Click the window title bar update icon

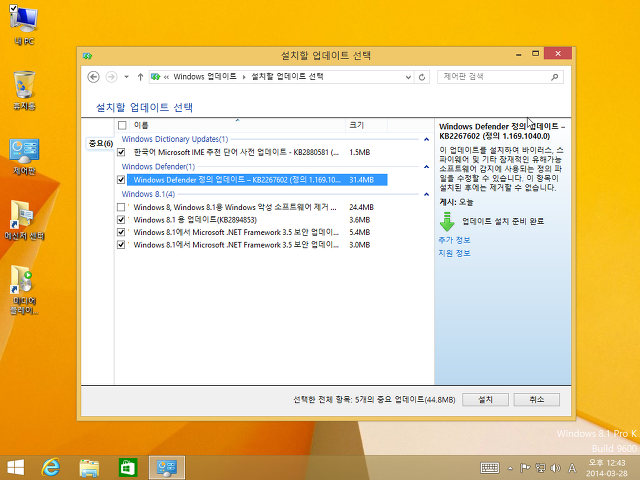pos(87,56)
